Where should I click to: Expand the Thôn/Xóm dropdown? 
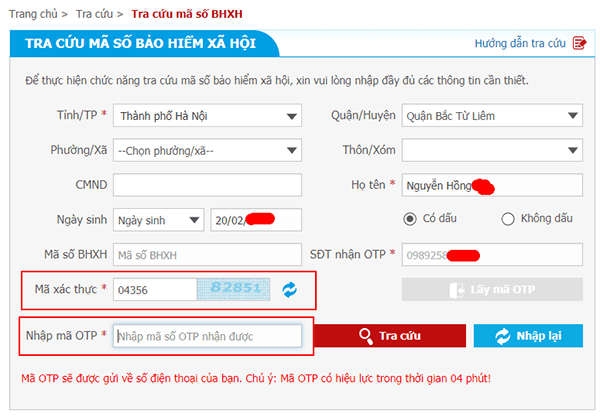coord(491,151)
